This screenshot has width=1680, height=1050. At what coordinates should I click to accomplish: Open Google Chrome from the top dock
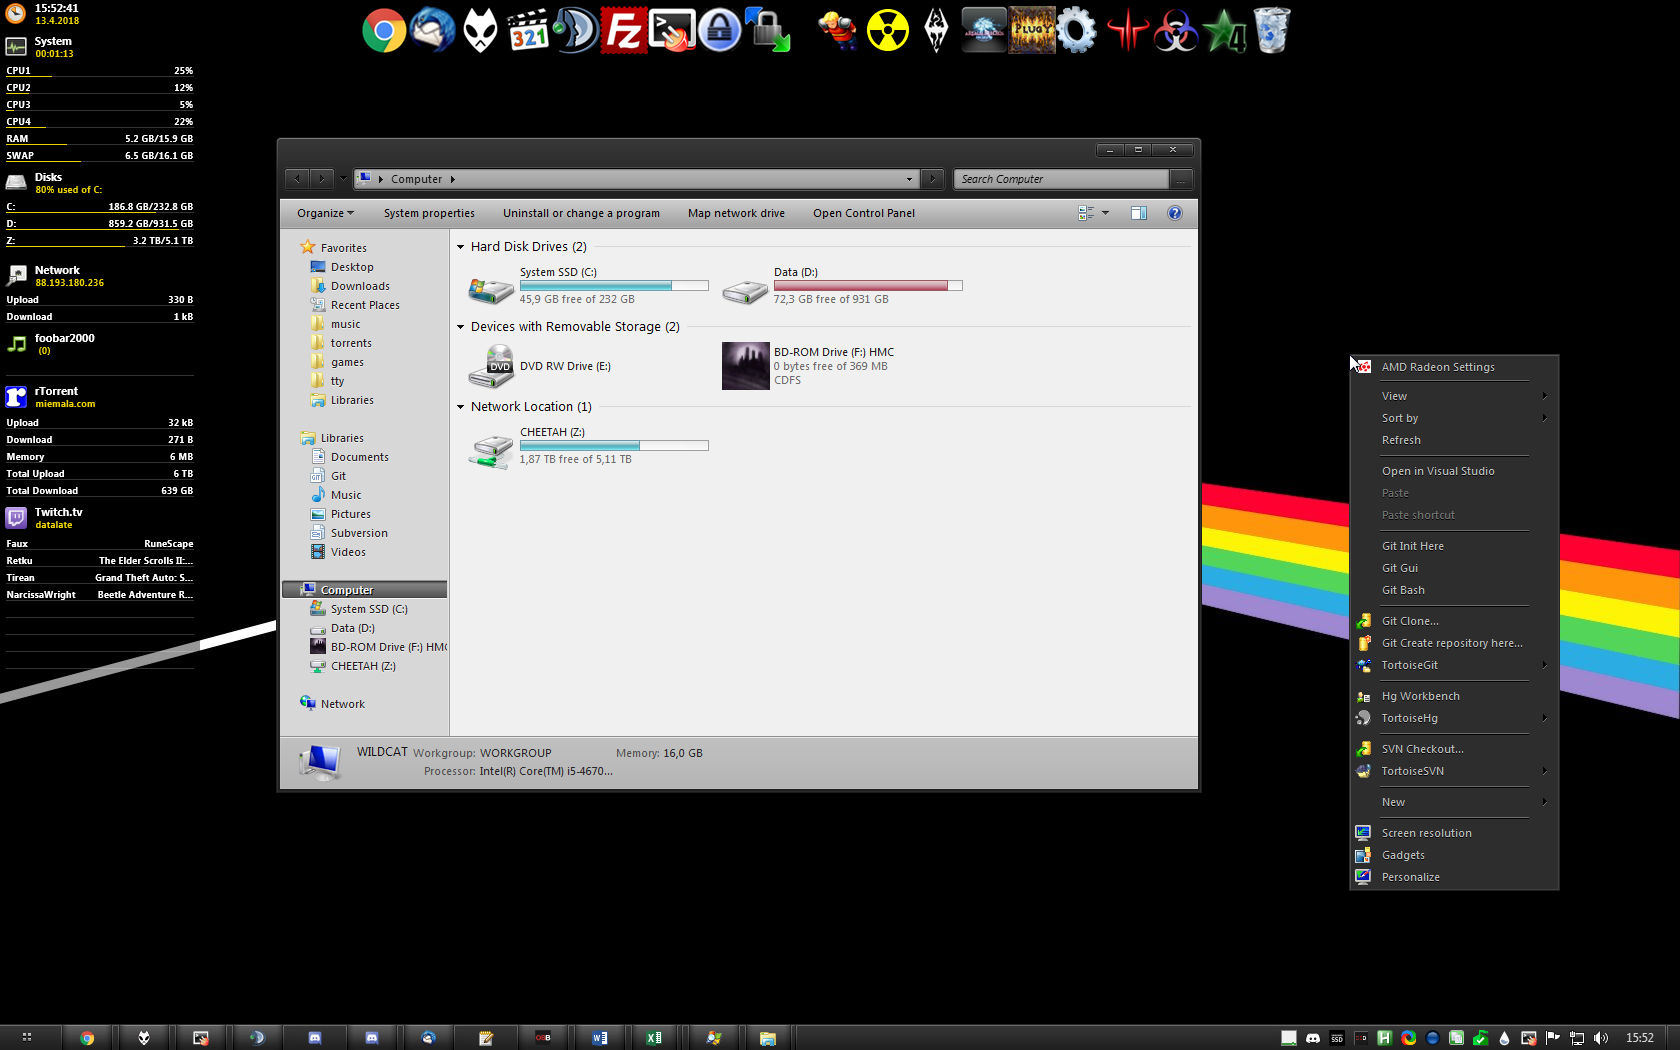(x=384, y=31)
